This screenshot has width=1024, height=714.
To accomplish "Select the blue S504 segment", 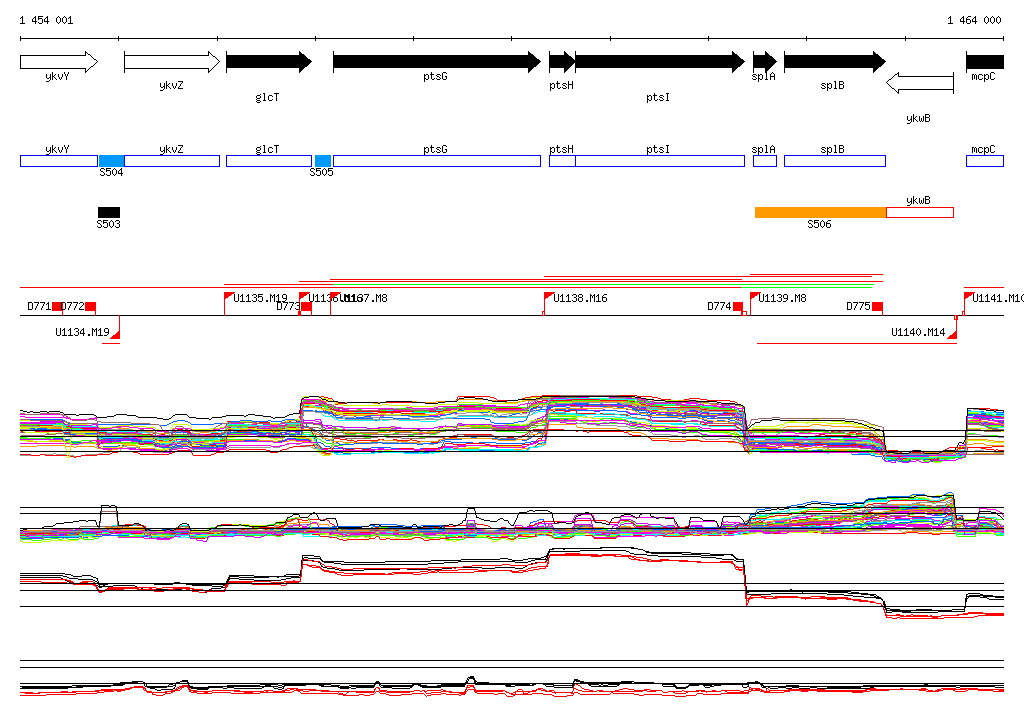I will pyautogui.click(x=111, y=161).
